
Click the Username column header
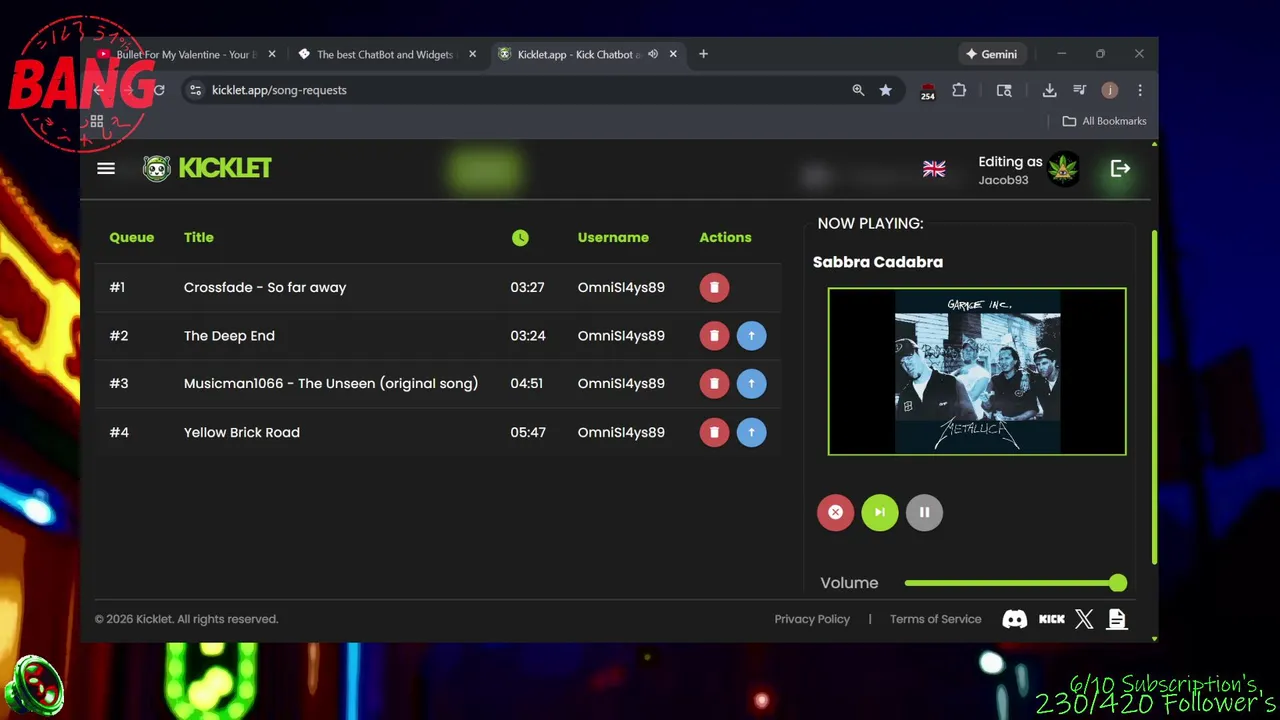tap(613, 237)
